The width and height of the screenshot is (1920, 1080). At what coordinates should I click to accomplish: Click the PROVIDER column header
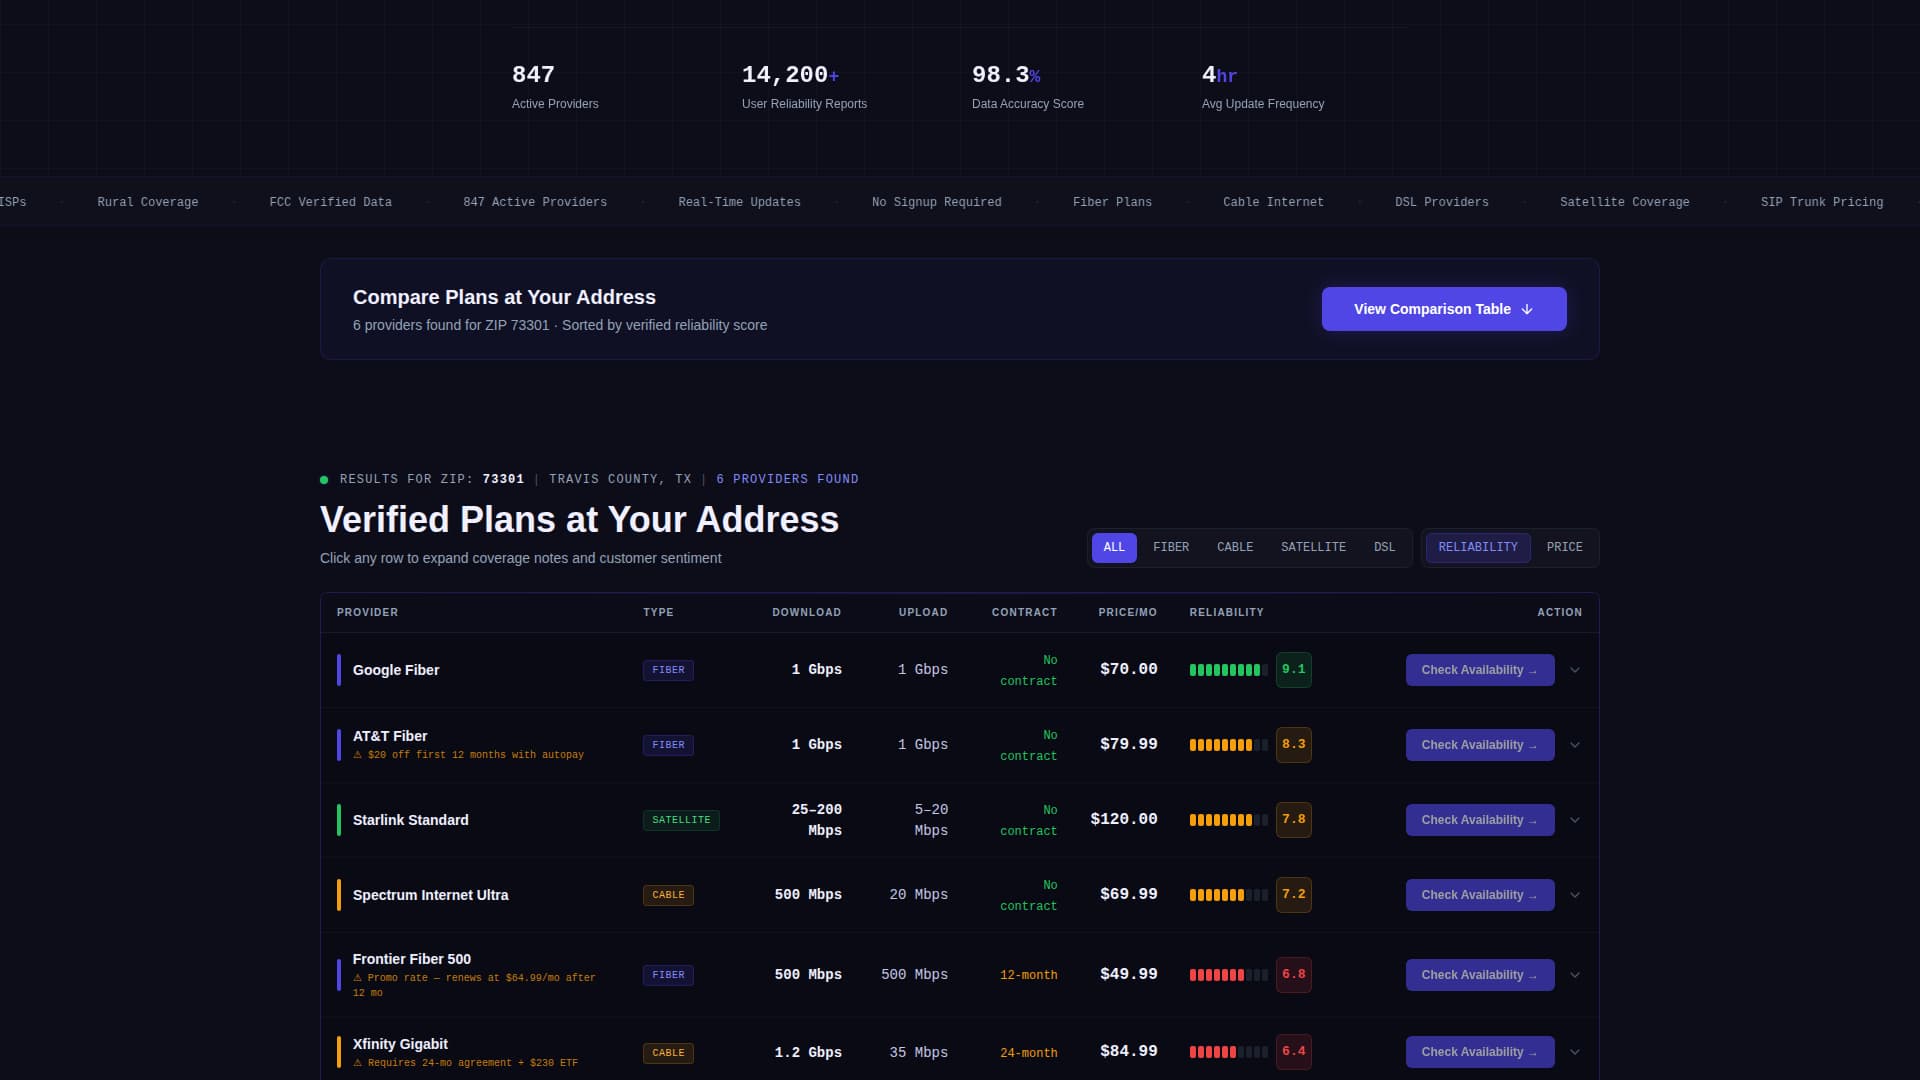[x=367, y=612]
